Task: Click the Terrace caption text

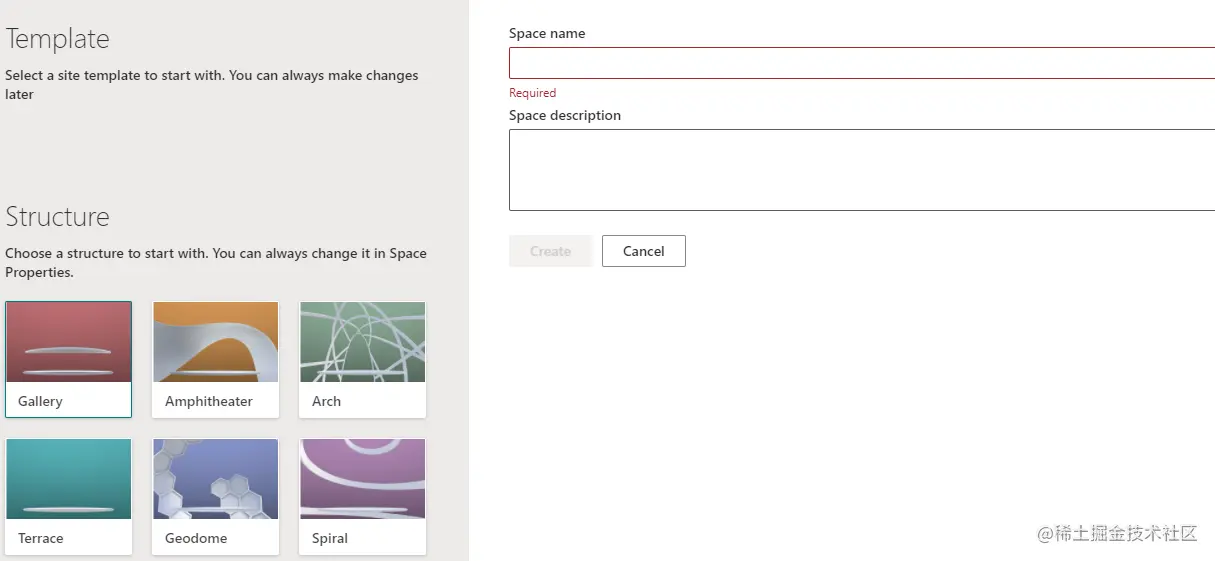Action: 40,538
